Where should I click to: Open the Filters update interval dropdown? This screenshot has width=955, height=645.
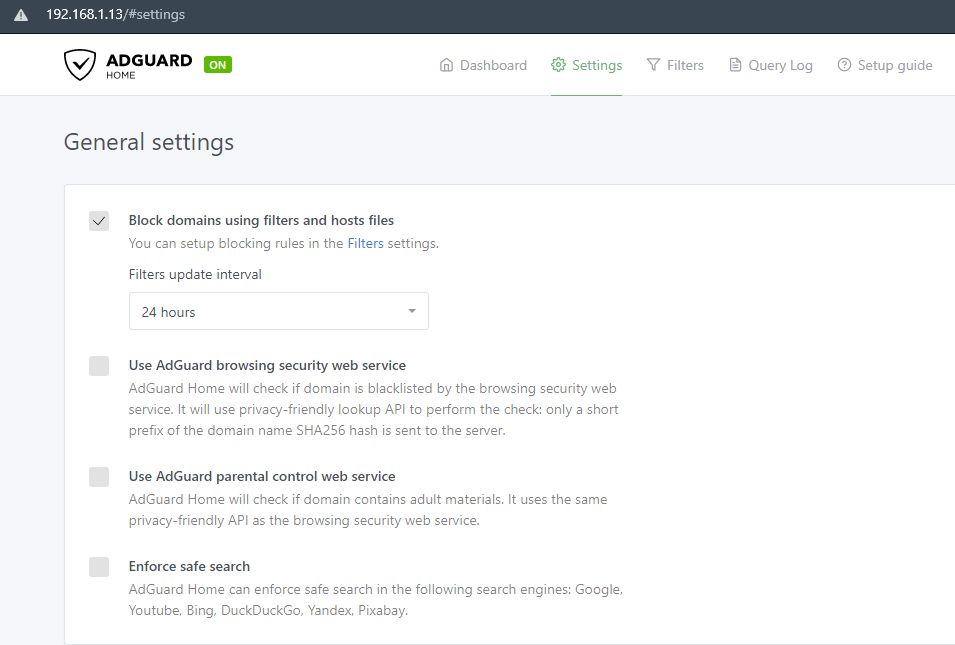(278, 311)
